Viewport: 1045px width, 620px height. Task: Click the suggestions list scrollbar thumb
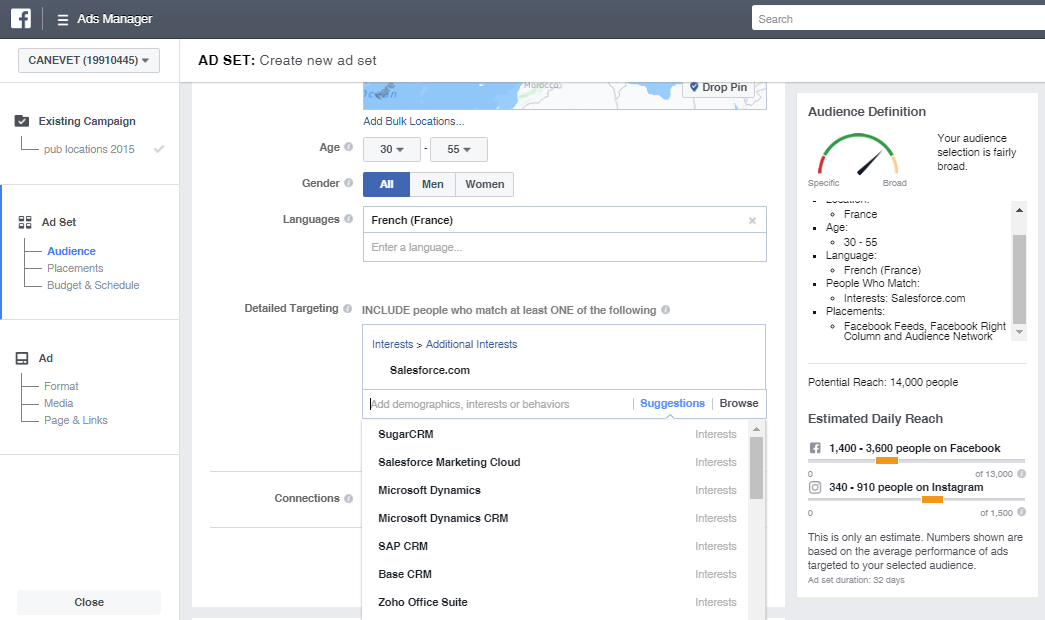tap(756, 468)
